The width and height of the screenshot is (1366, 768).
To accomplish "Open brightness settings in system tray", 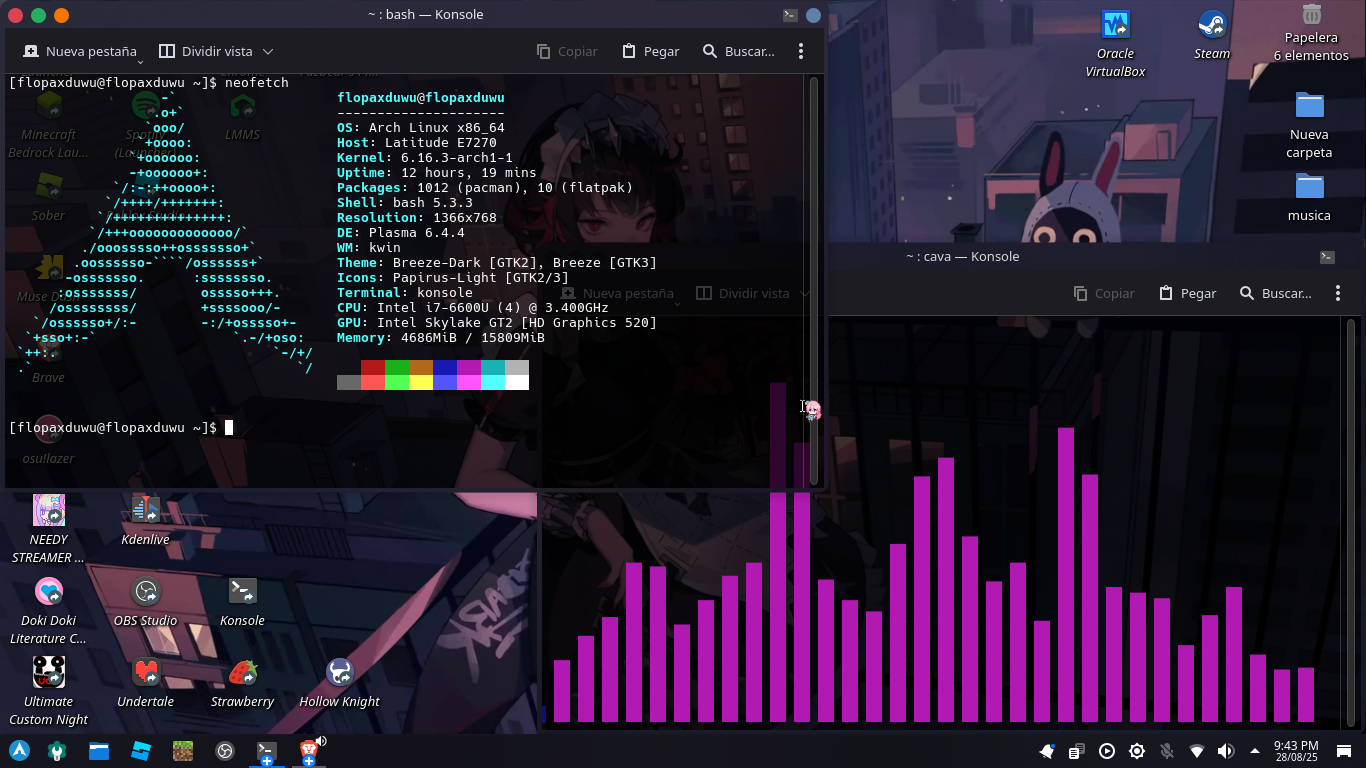I will point(1137,751).
